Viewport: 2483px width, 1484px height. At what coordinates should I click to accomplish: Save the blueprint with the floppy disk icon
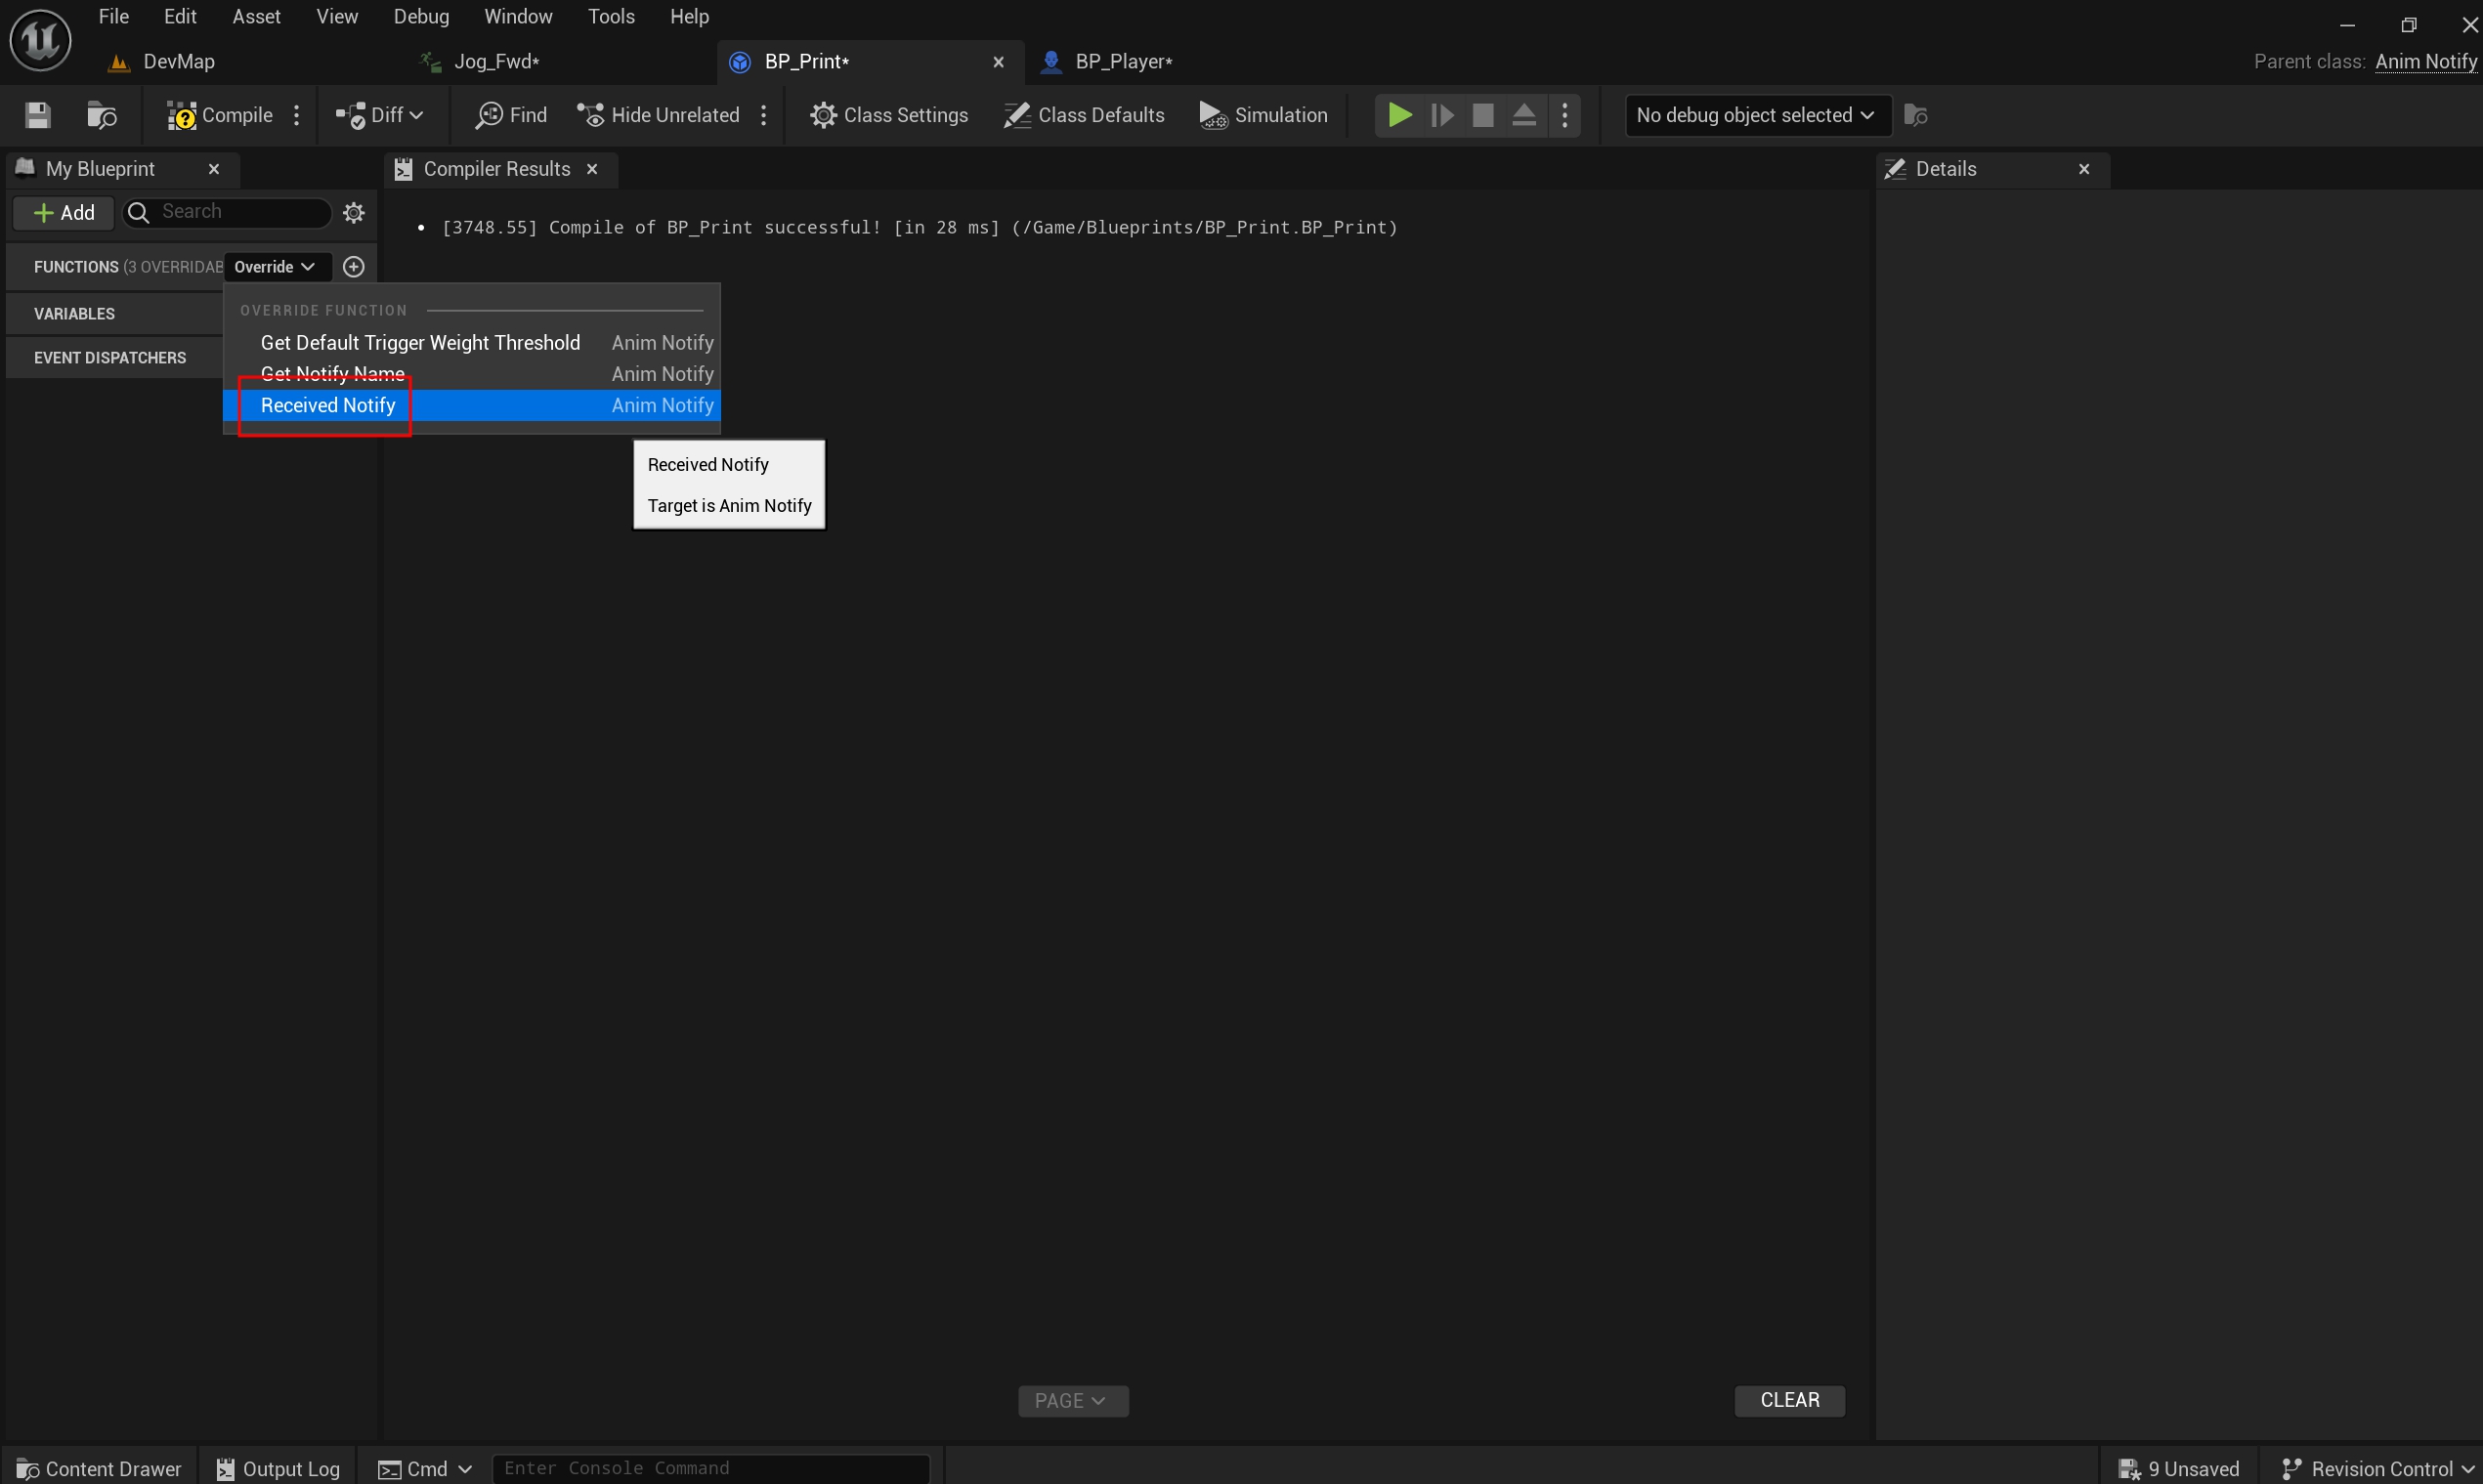pos(38,115)
